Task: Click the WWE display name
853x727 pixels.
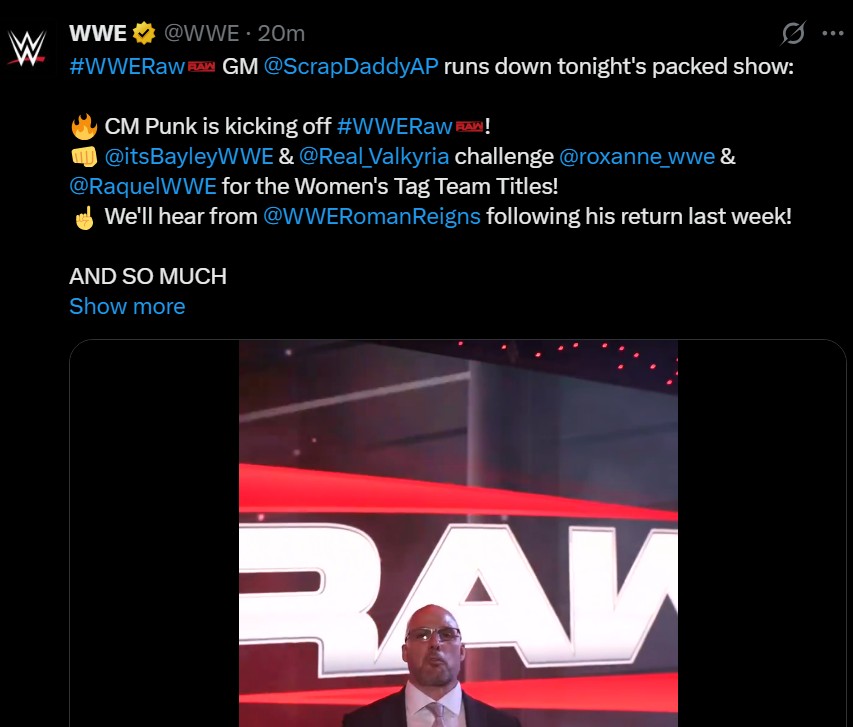Action: coord(98,33)
